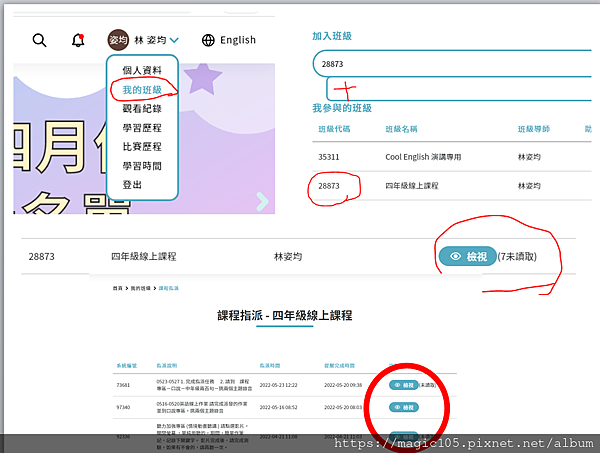Expand the 林姿均 account dropdown arrow
This screenshot has height=453, width=600.
[x=174, y=40]
